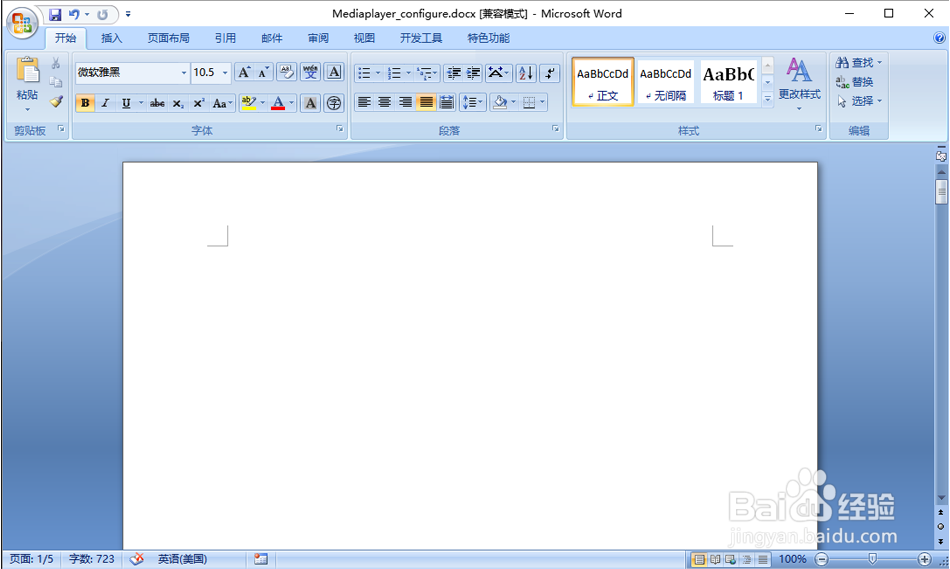The width and height of the screenshot is (950, 569).
Task: Expand font dialog launcher 字体
Action: coord(340,128)
